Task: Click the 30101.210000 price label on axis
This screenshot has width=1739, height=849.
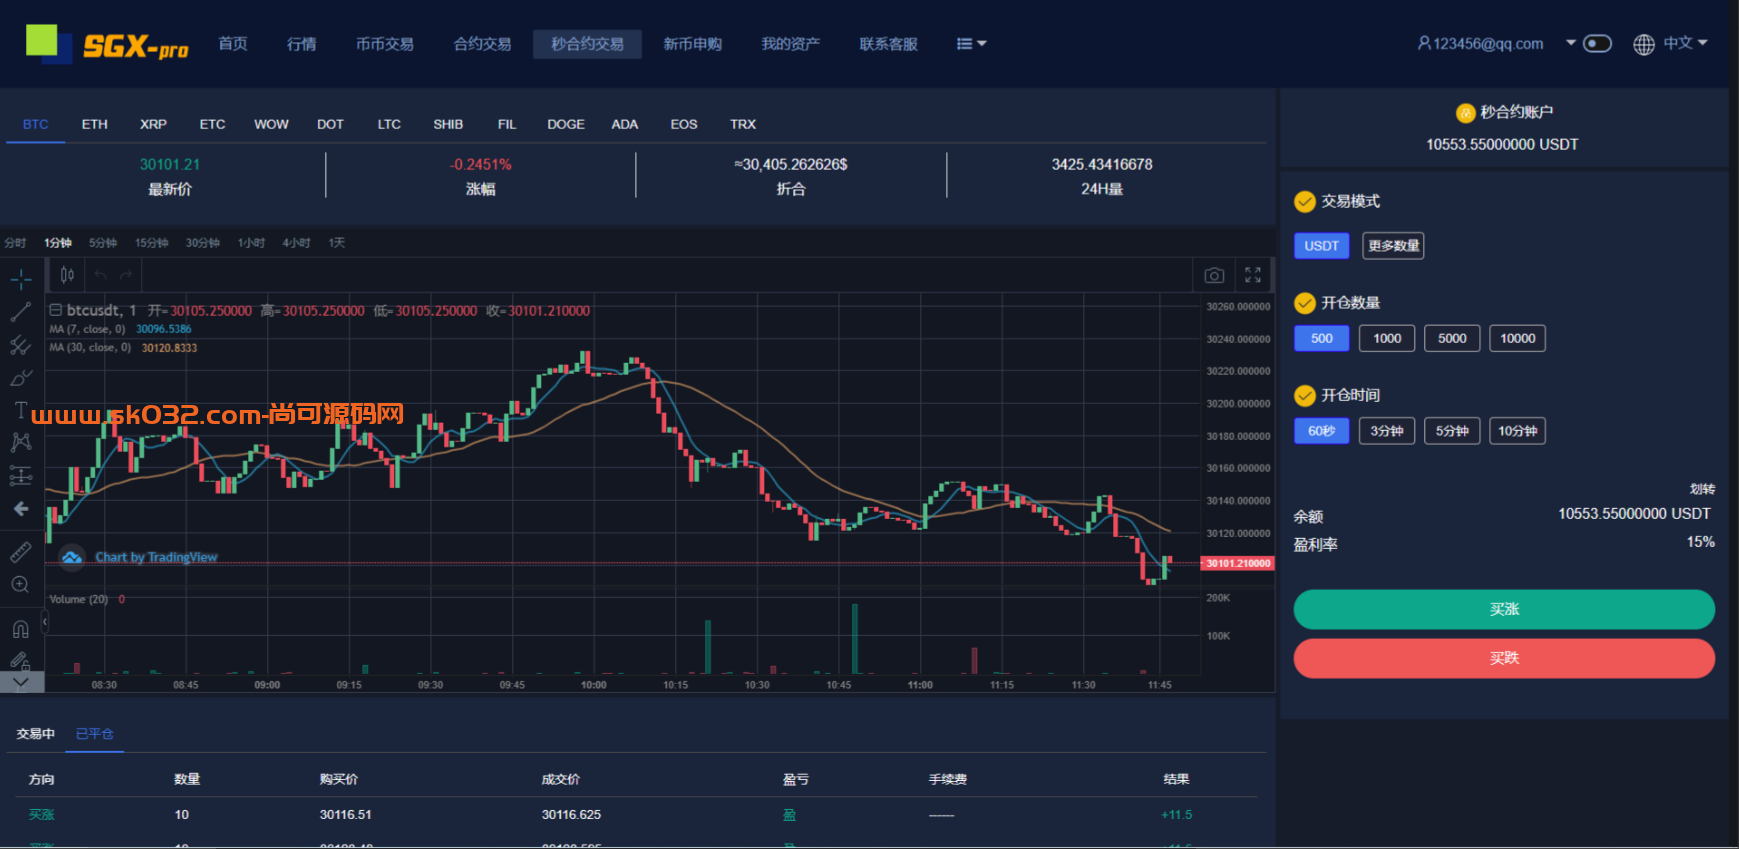Action: click(1238, 563)
